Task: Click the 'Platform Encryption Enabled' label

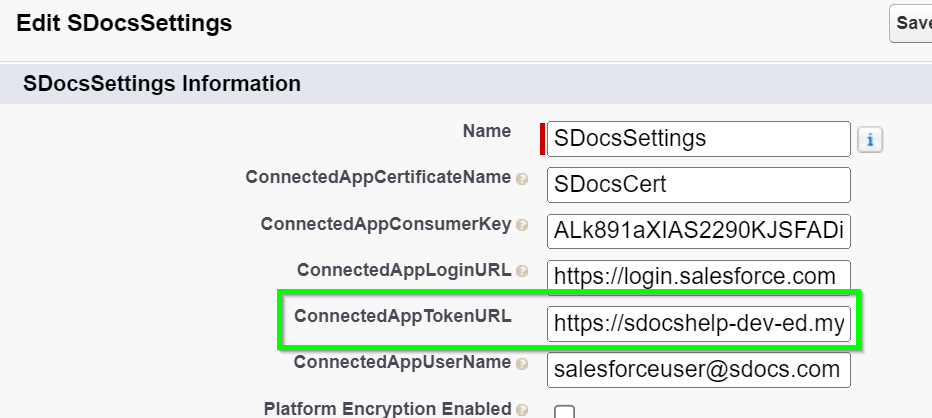Action: pos(388,409)
